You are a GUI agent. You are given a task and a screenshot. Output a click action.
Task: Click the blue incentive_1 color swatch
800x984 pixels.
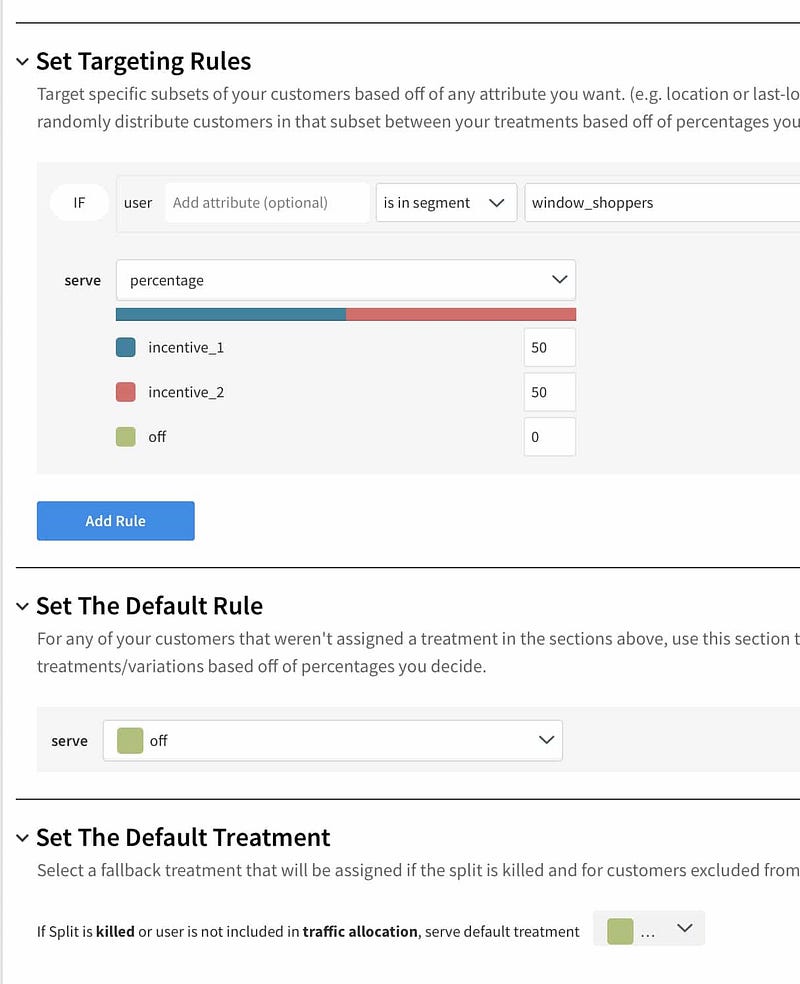coord(125,347)
